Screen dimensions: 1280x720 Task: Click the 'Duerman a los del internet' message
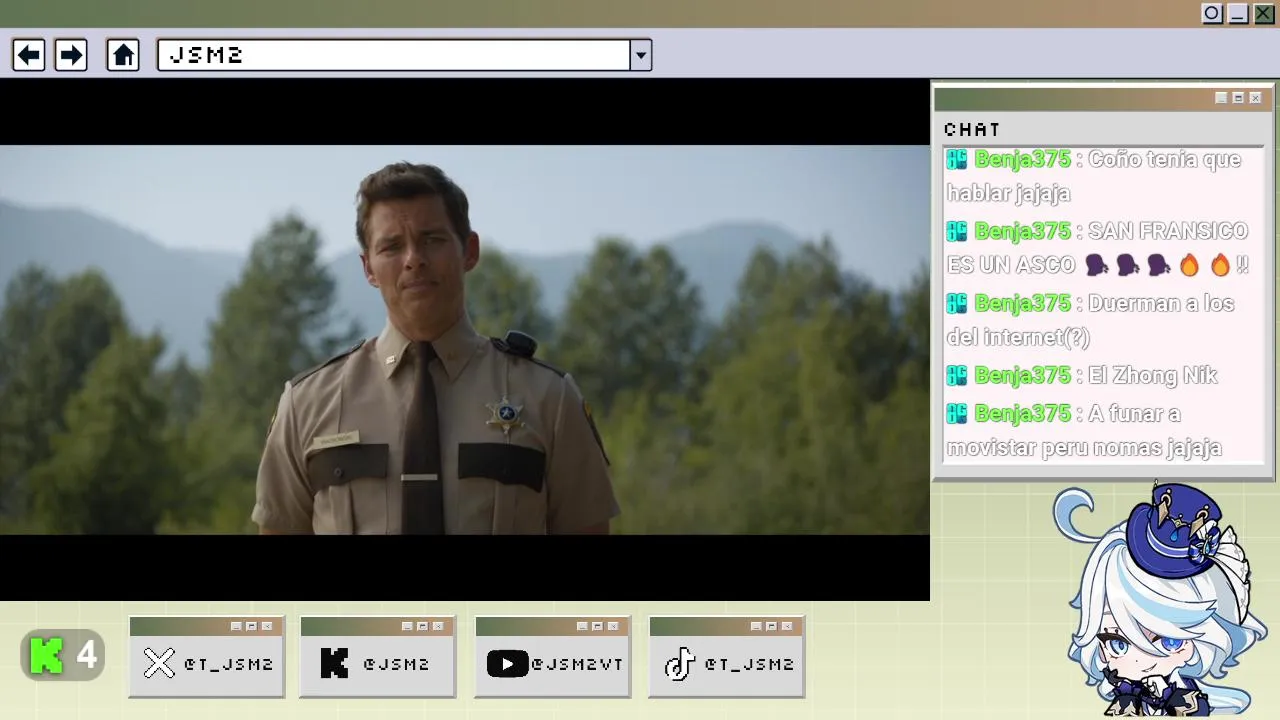click(1091, 320)
